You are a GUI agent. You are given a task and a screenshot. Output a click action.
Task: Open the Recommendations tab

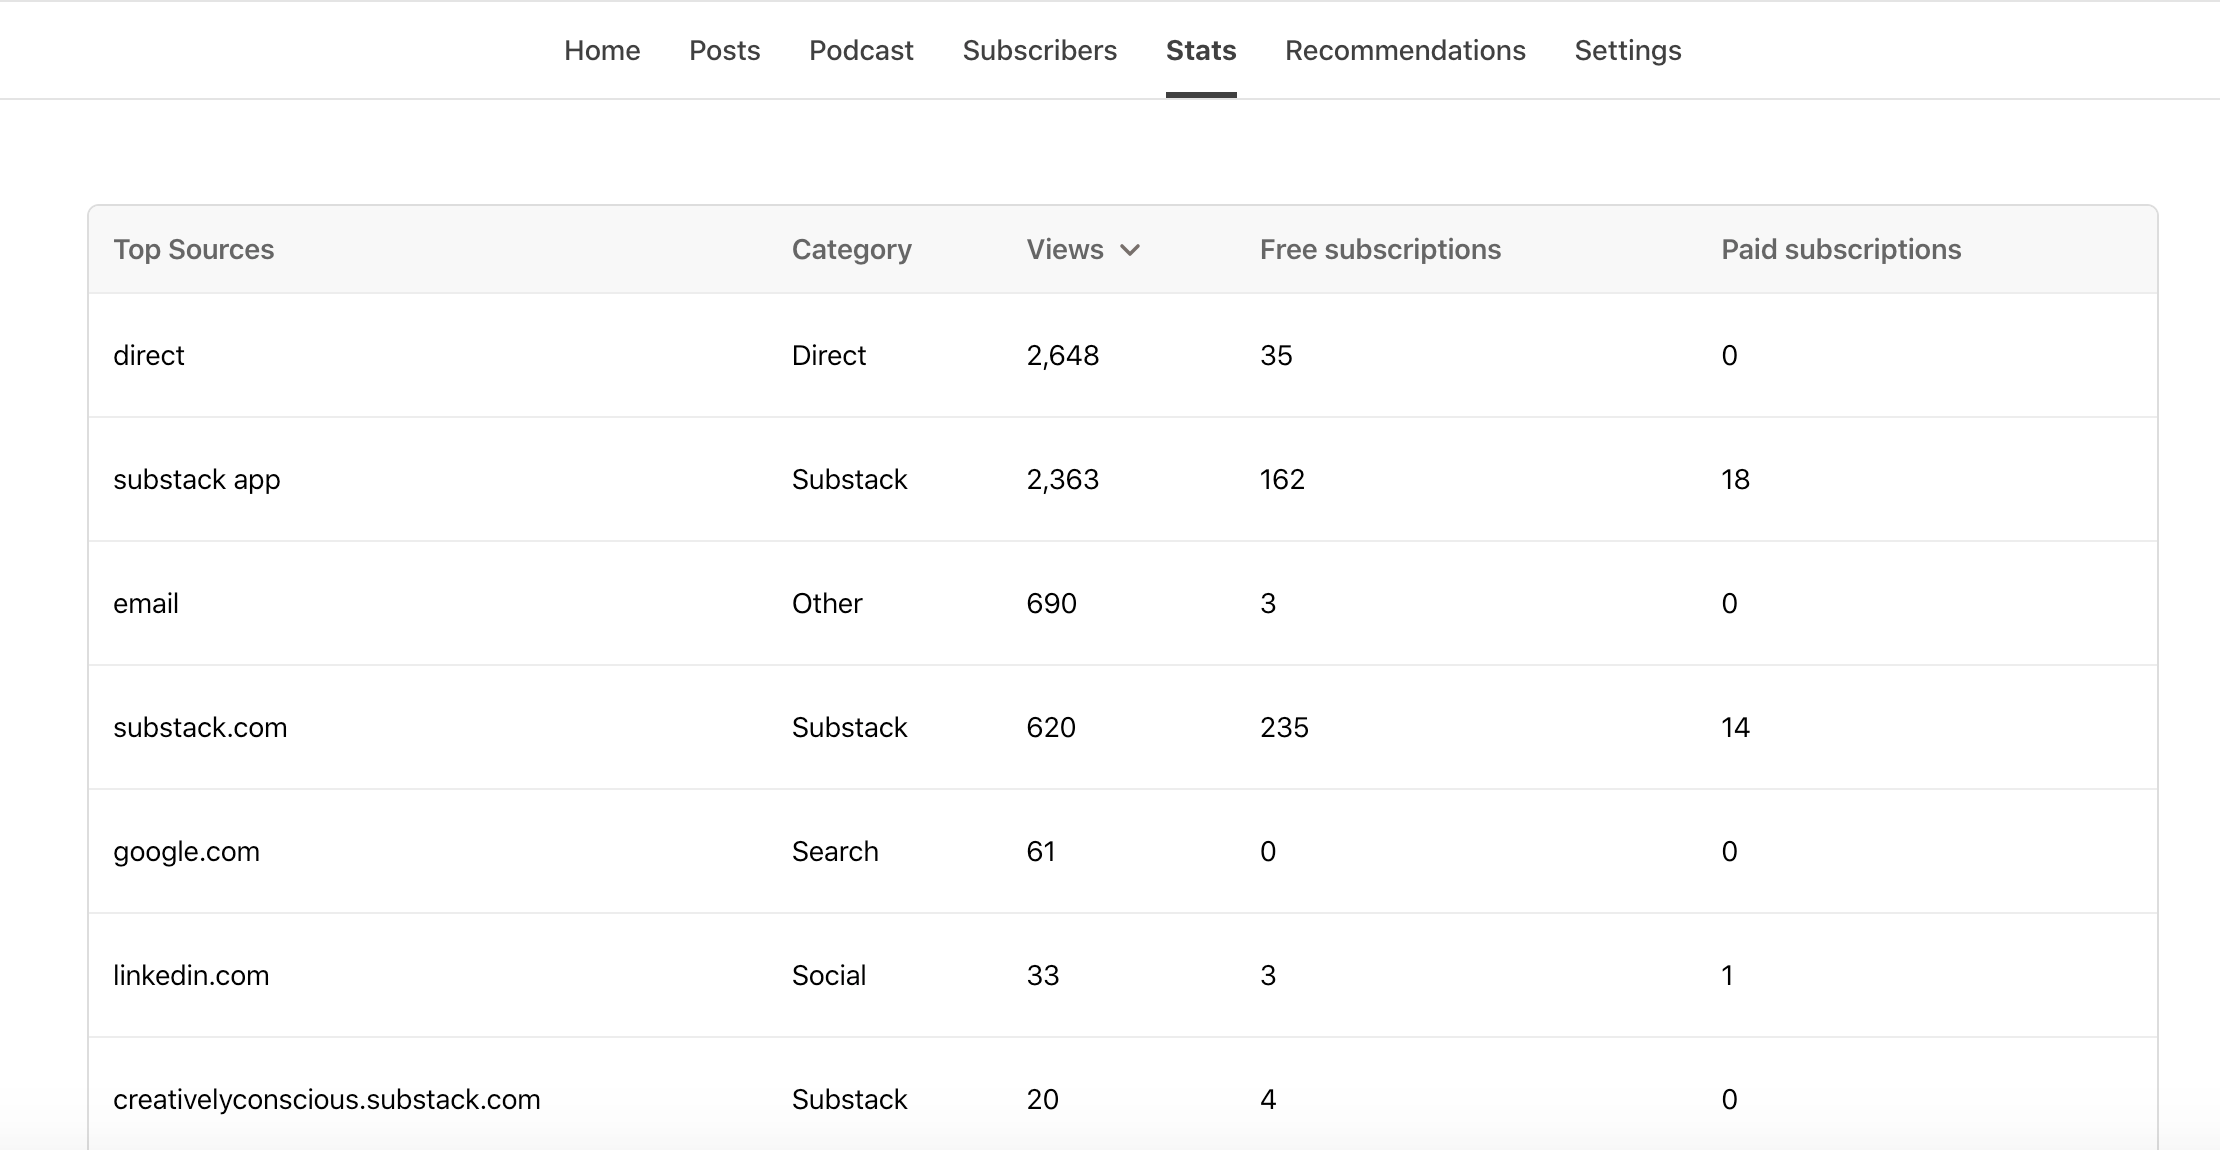(1405, 50)
